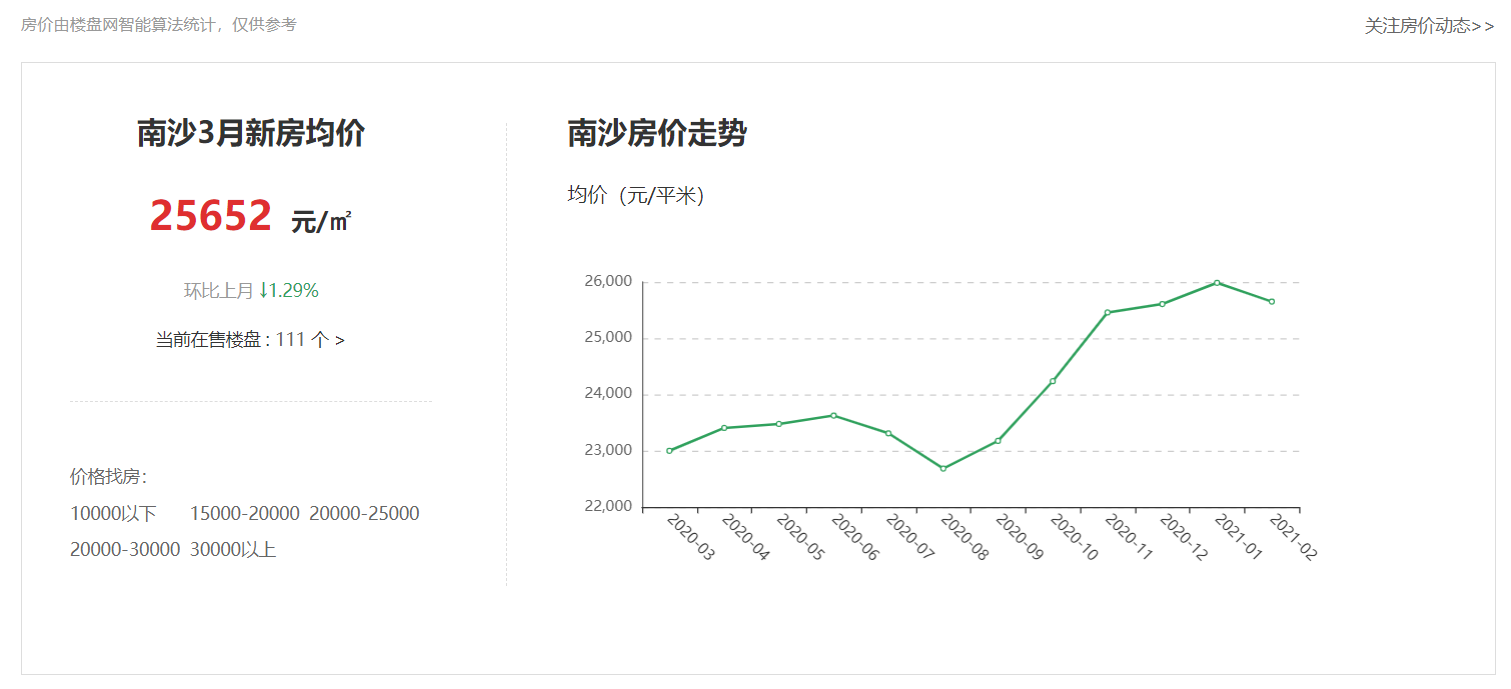The height and width of the screenshot is (689, 1511).
Task: Click the 2020-04 data point marker
Action: pos(724,428)
